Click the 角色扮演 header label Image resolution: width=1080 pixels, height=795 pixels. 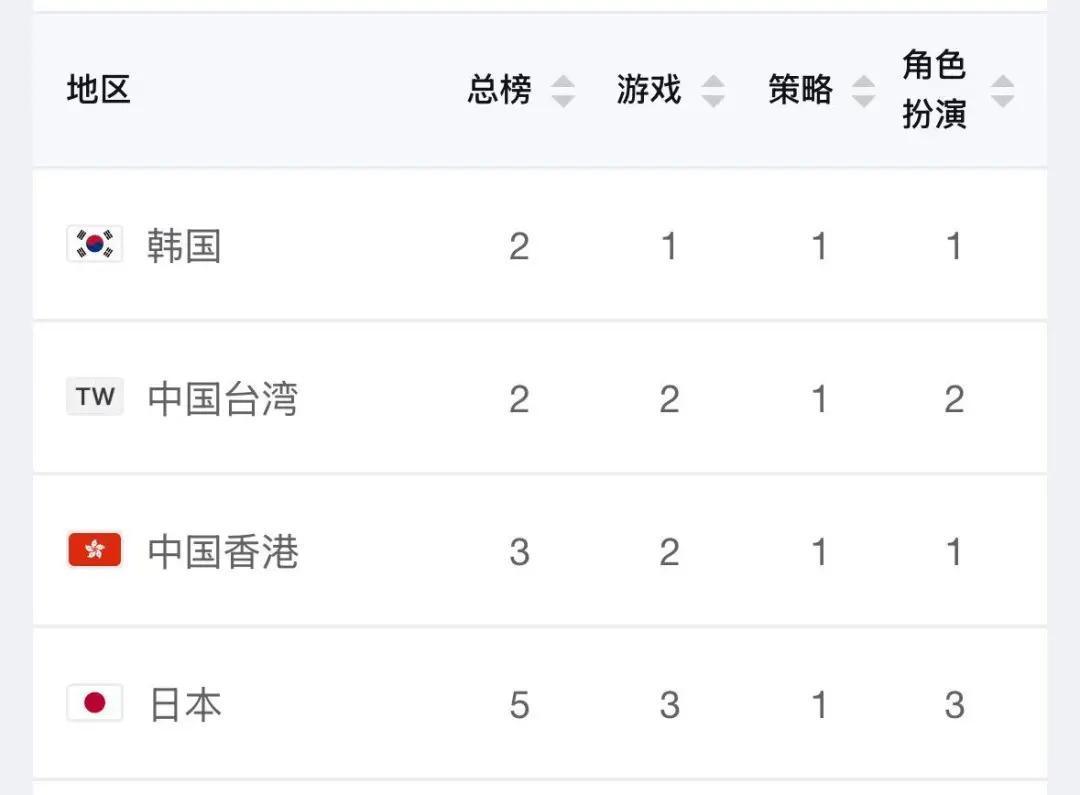point(935,90)
